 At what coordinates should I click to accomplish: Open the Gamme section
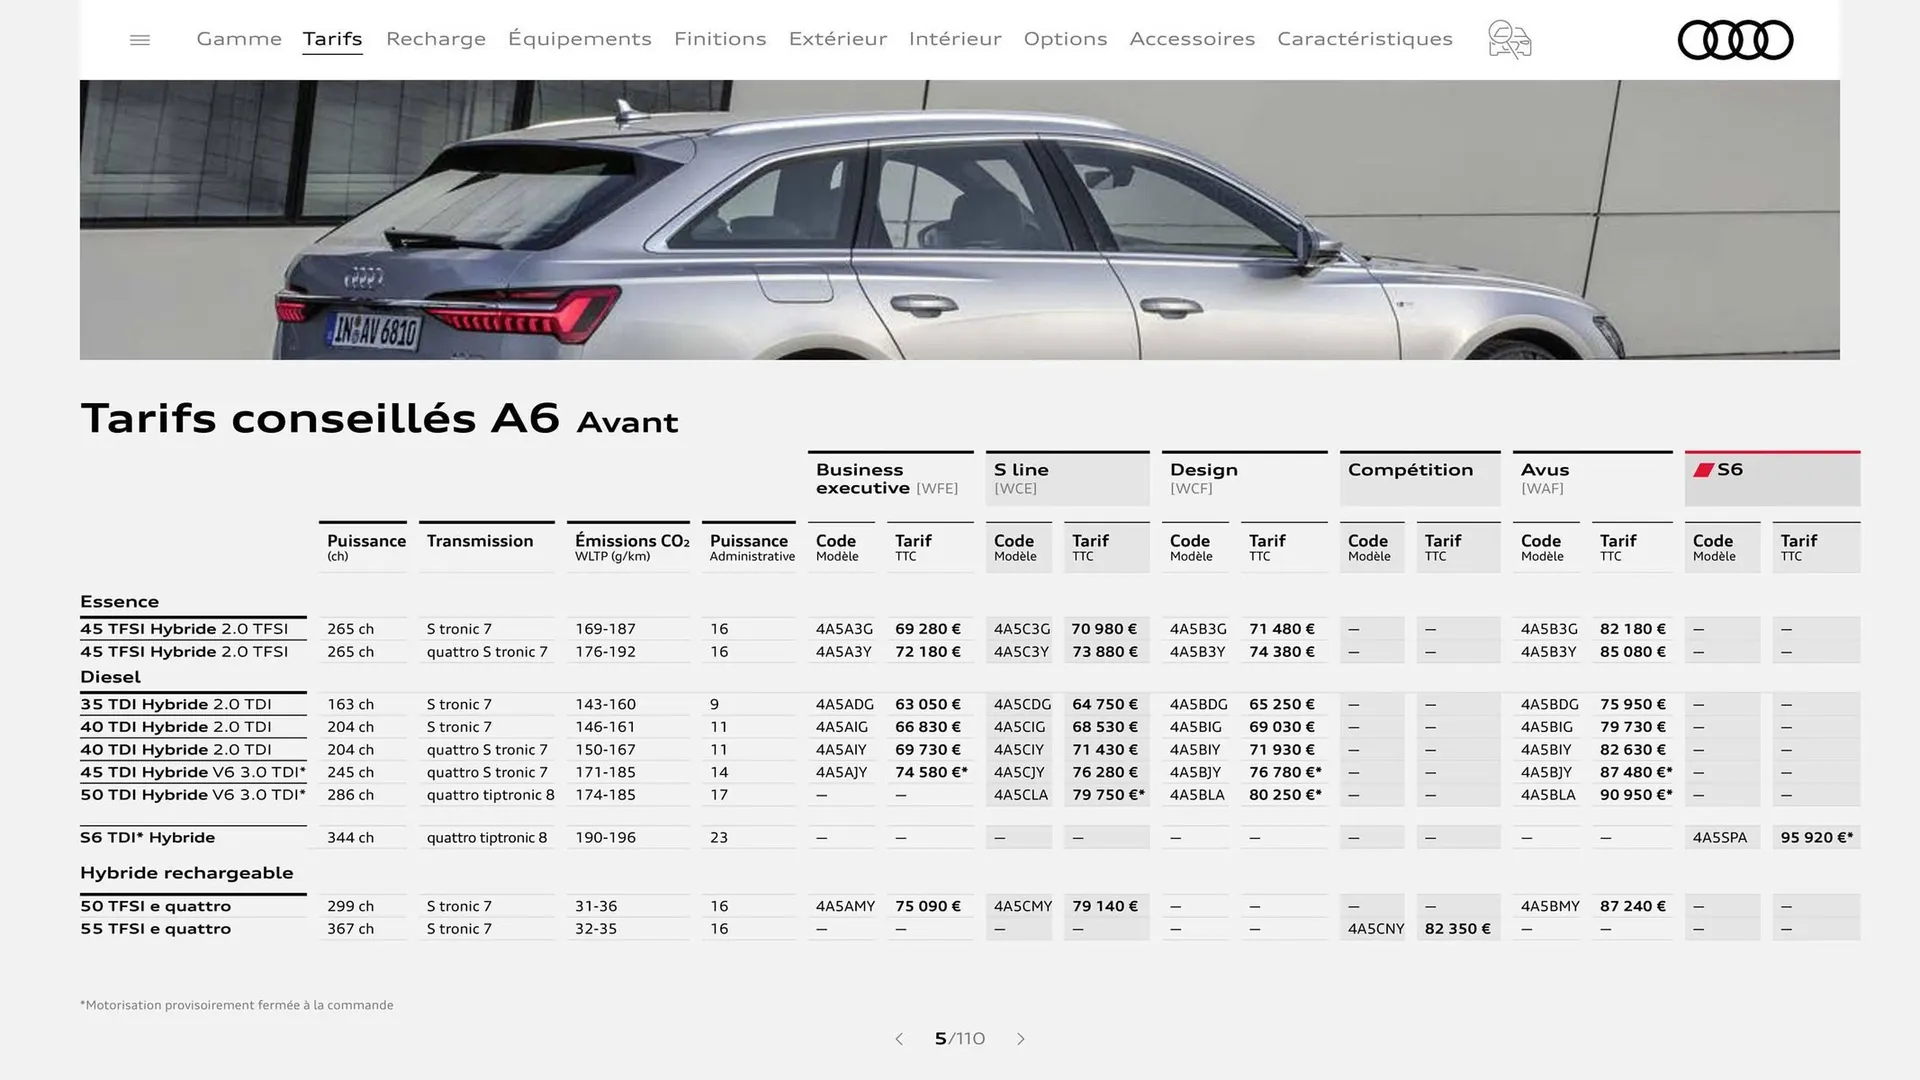pos(238,39)
